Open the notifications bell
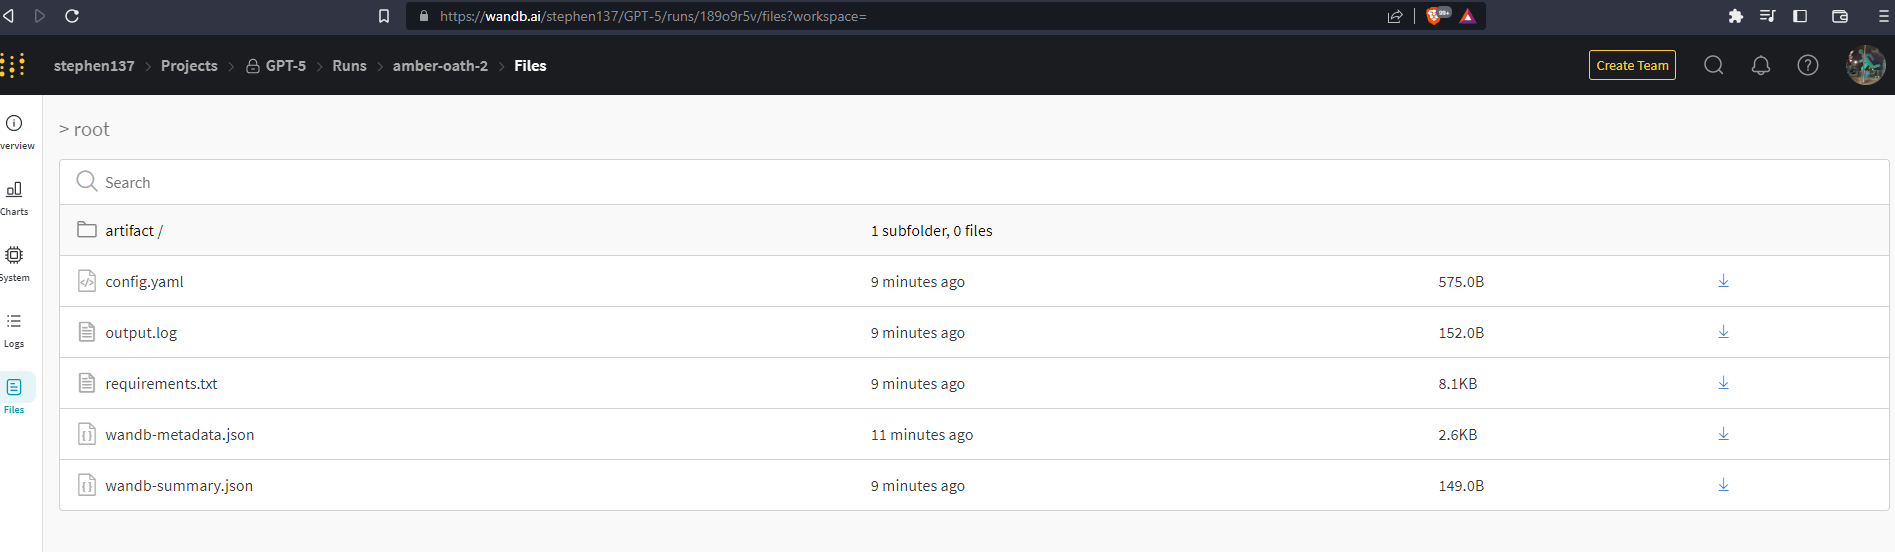This screenshot has width=1895, height=552. pos(1761,65)
